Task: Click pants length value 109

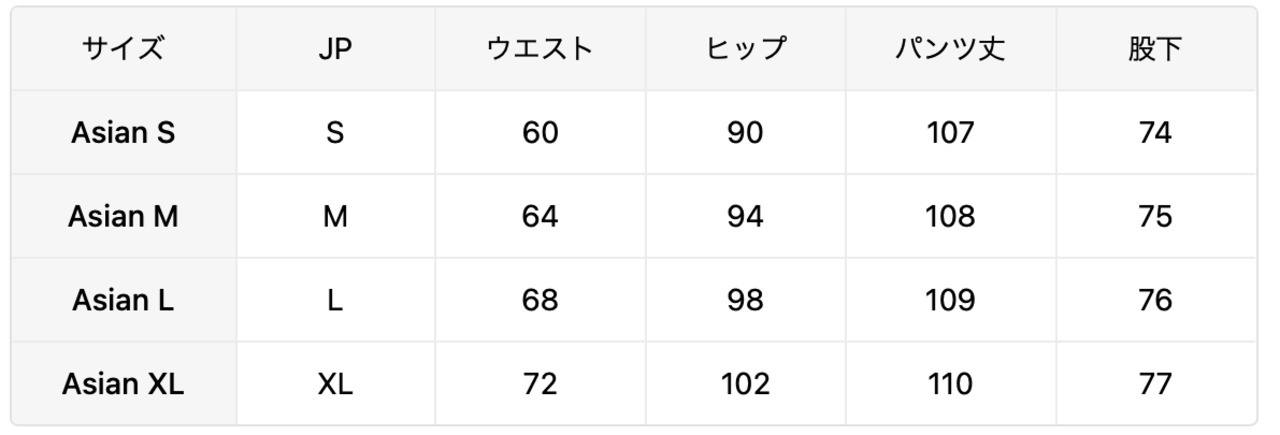Action: point(950,300)
